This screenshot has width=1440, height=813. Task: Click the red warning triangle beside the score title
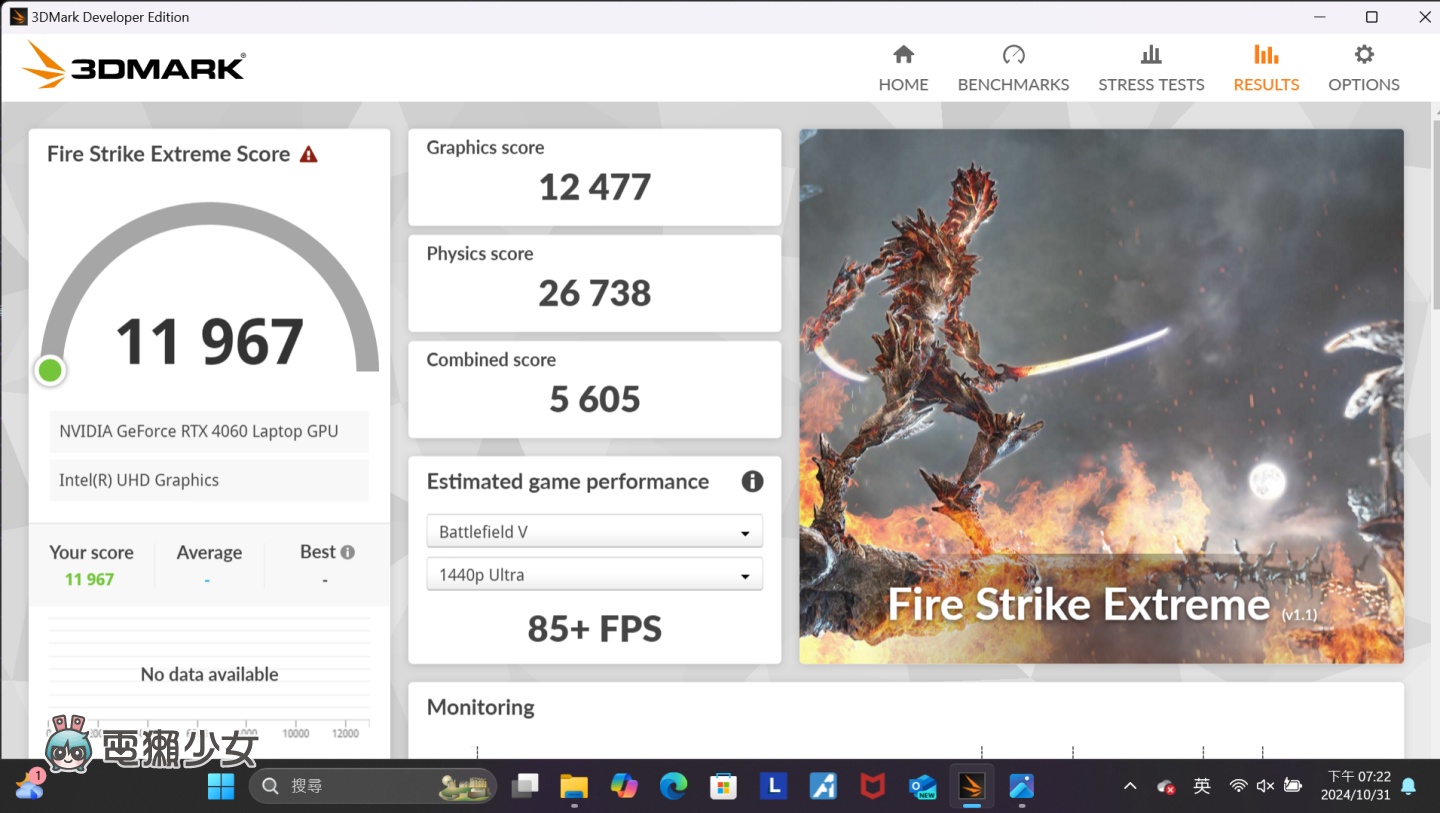(309, 154)
